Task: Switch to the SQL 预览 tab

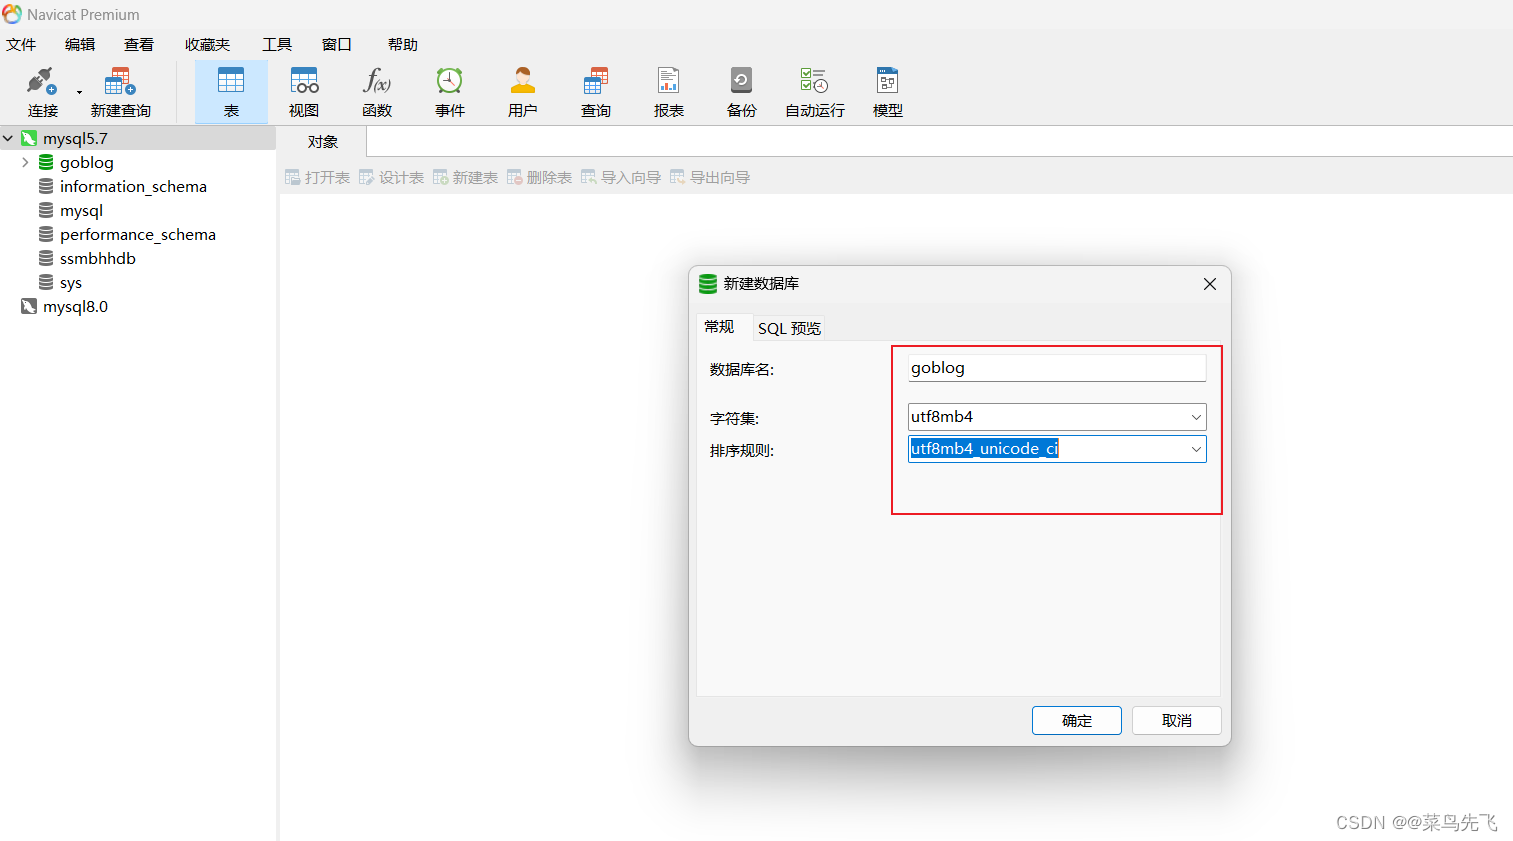Action: (x=789, y=328)
